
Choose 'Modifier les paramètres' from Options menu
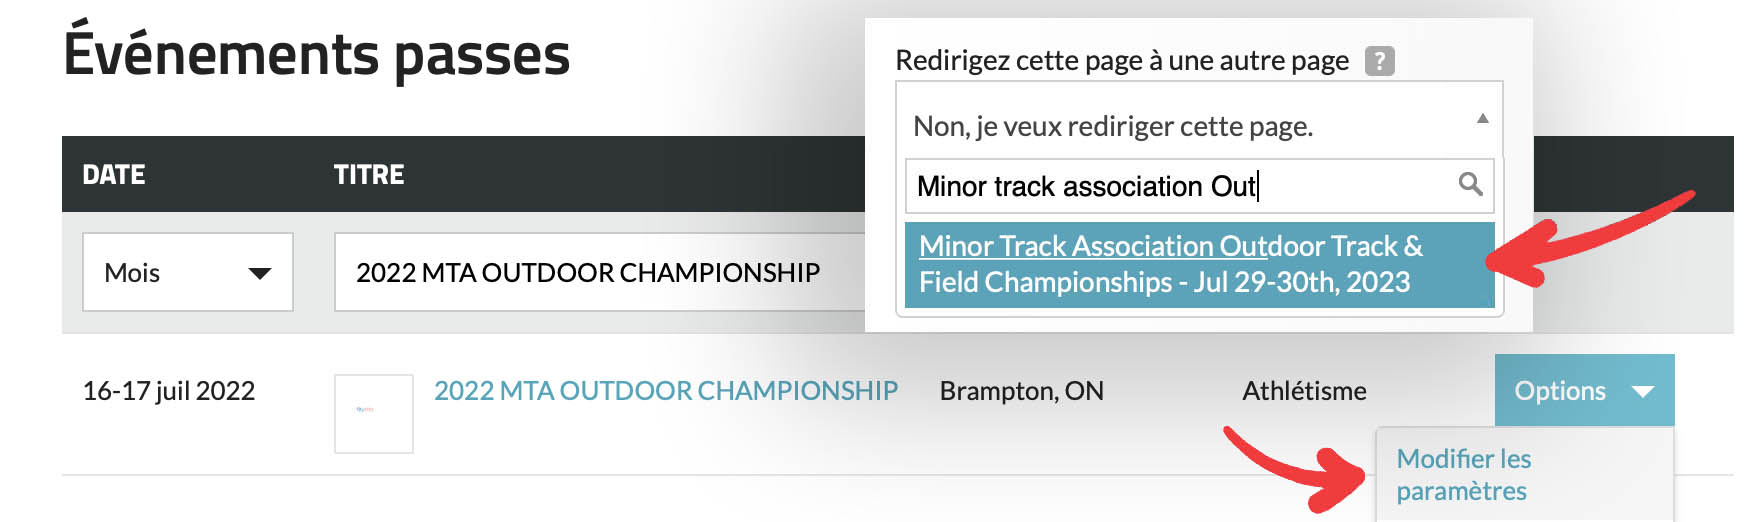[1463, 474]
